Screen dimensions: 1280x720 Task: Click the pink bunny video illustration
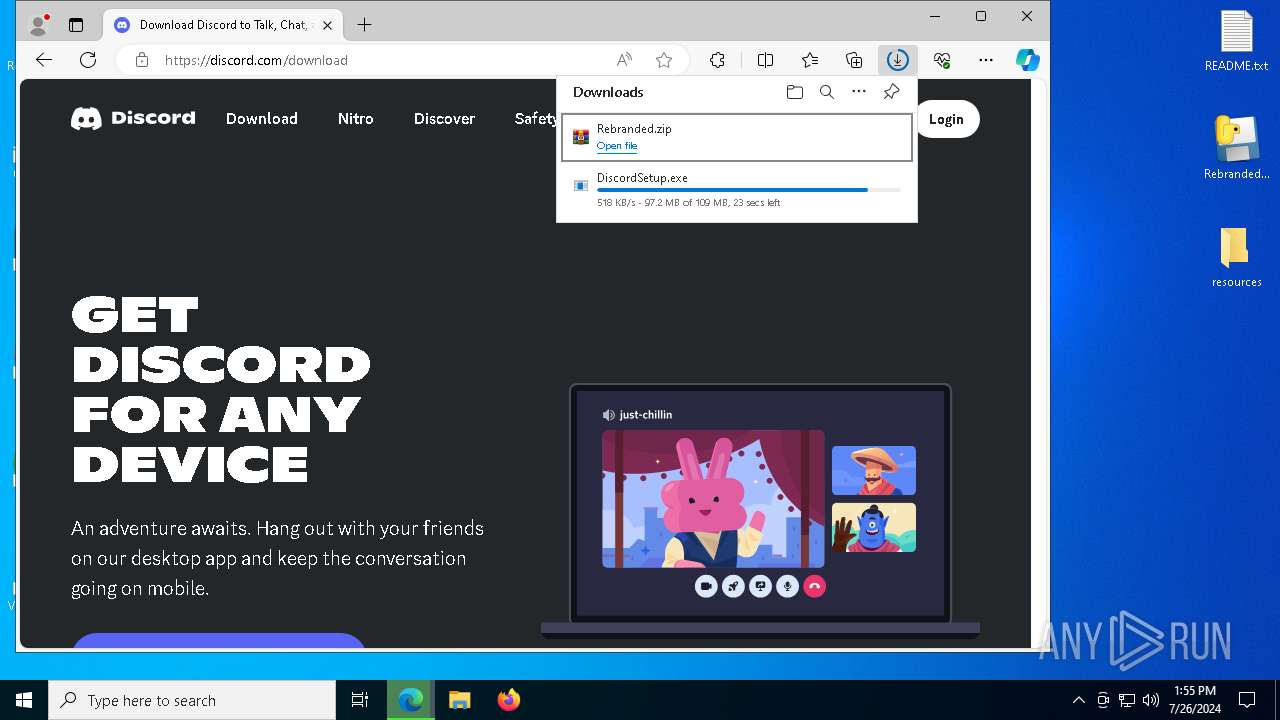tap(713, 499)
